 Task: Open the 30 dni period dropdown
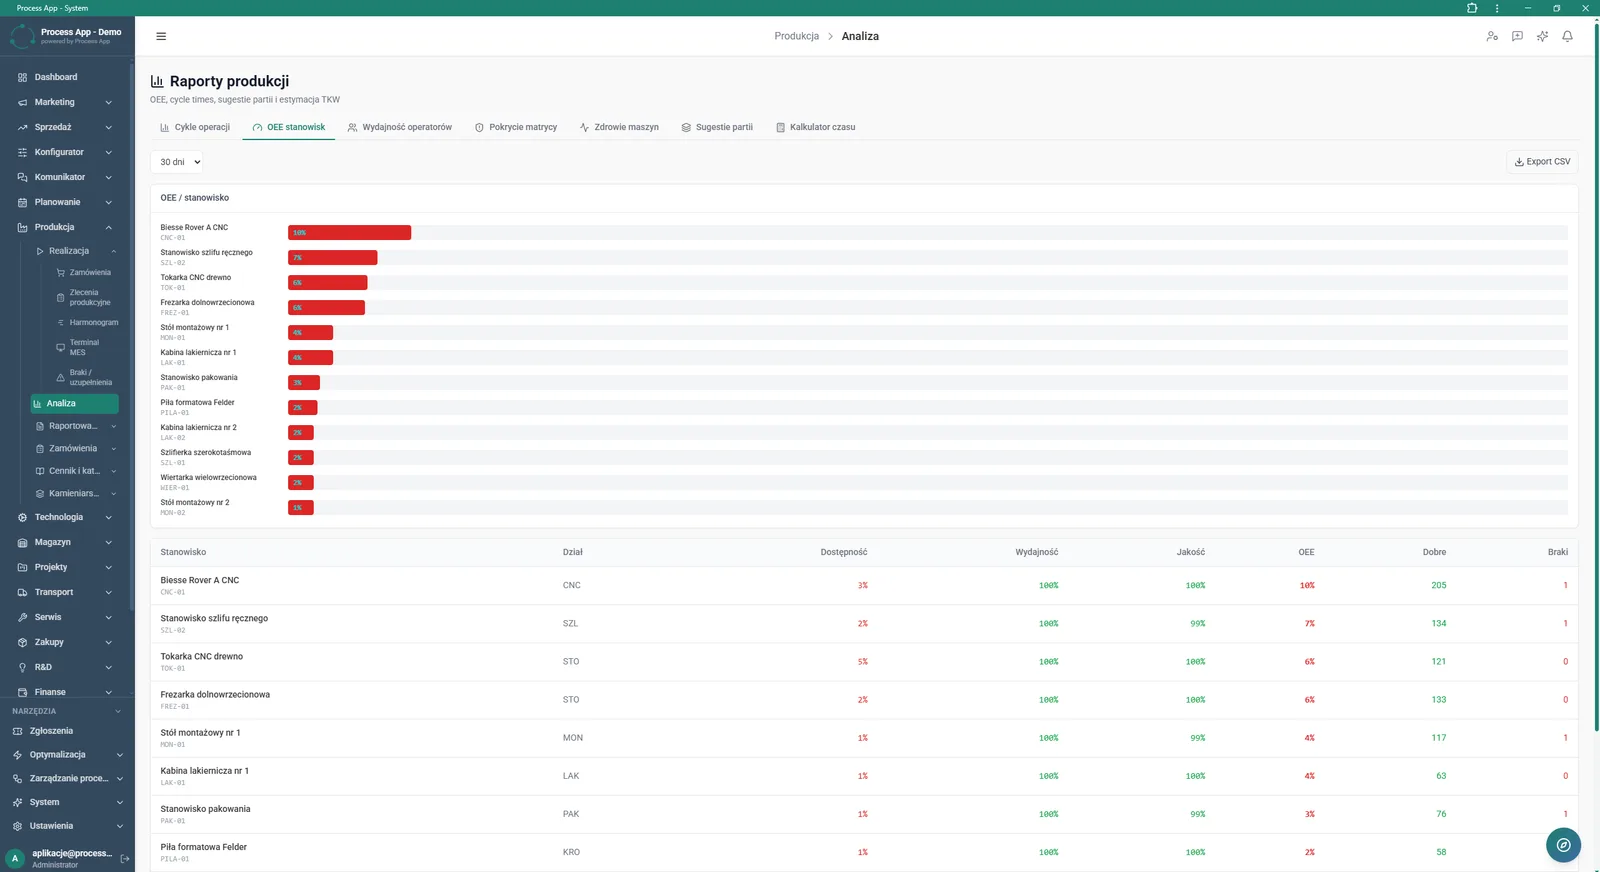point(177,162)
